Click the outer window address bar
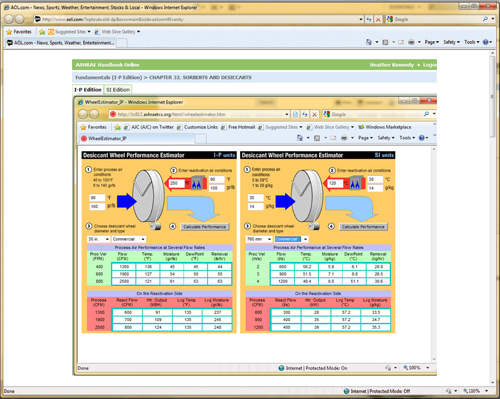The width and height of the screenshot is (500, 399). tap(198, 19)
